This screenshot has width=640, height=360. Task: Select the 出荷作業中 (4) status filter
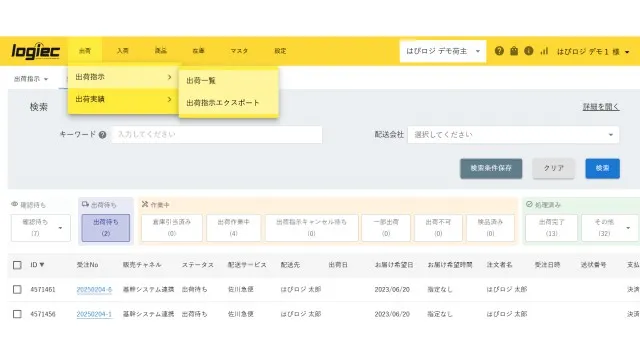point(233,228)
